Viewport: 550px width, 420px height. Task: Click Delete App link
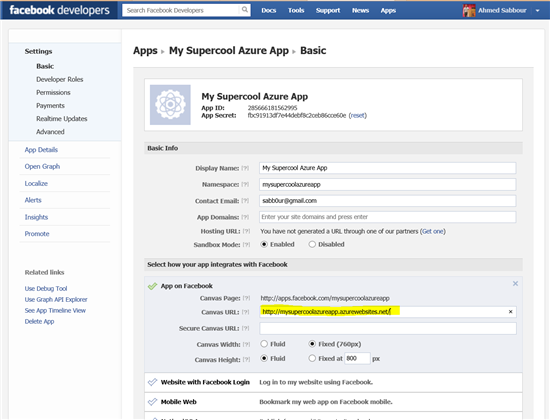[39, 321]
